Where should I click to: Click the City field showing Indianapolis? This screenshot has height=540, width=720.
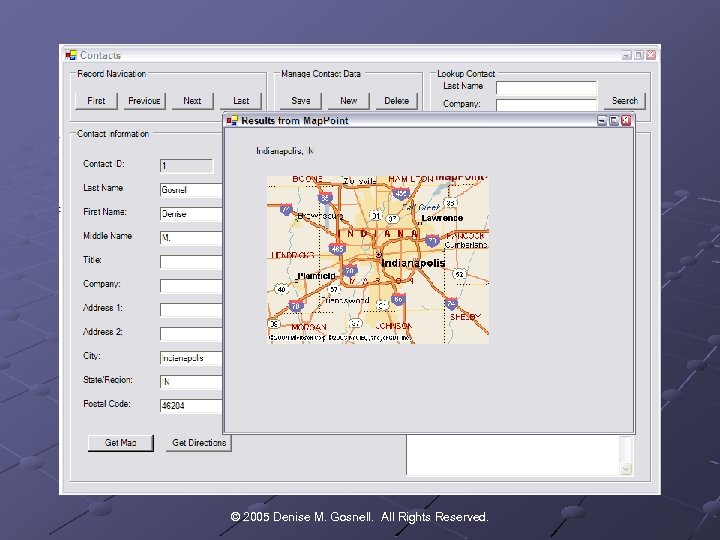click(x=191, y=358)
